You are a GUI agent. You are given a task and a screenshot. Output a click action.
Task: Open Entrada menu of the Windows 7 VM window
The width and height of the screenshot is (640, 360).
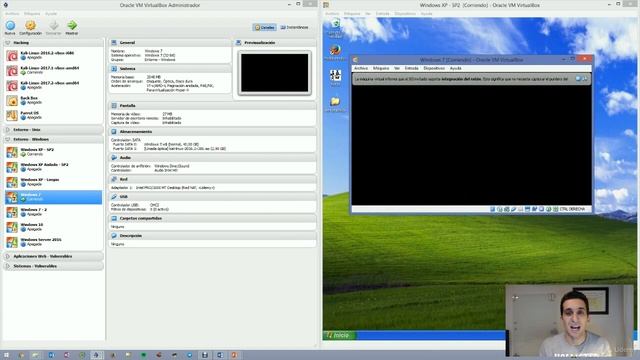click(x=411, y=68)
